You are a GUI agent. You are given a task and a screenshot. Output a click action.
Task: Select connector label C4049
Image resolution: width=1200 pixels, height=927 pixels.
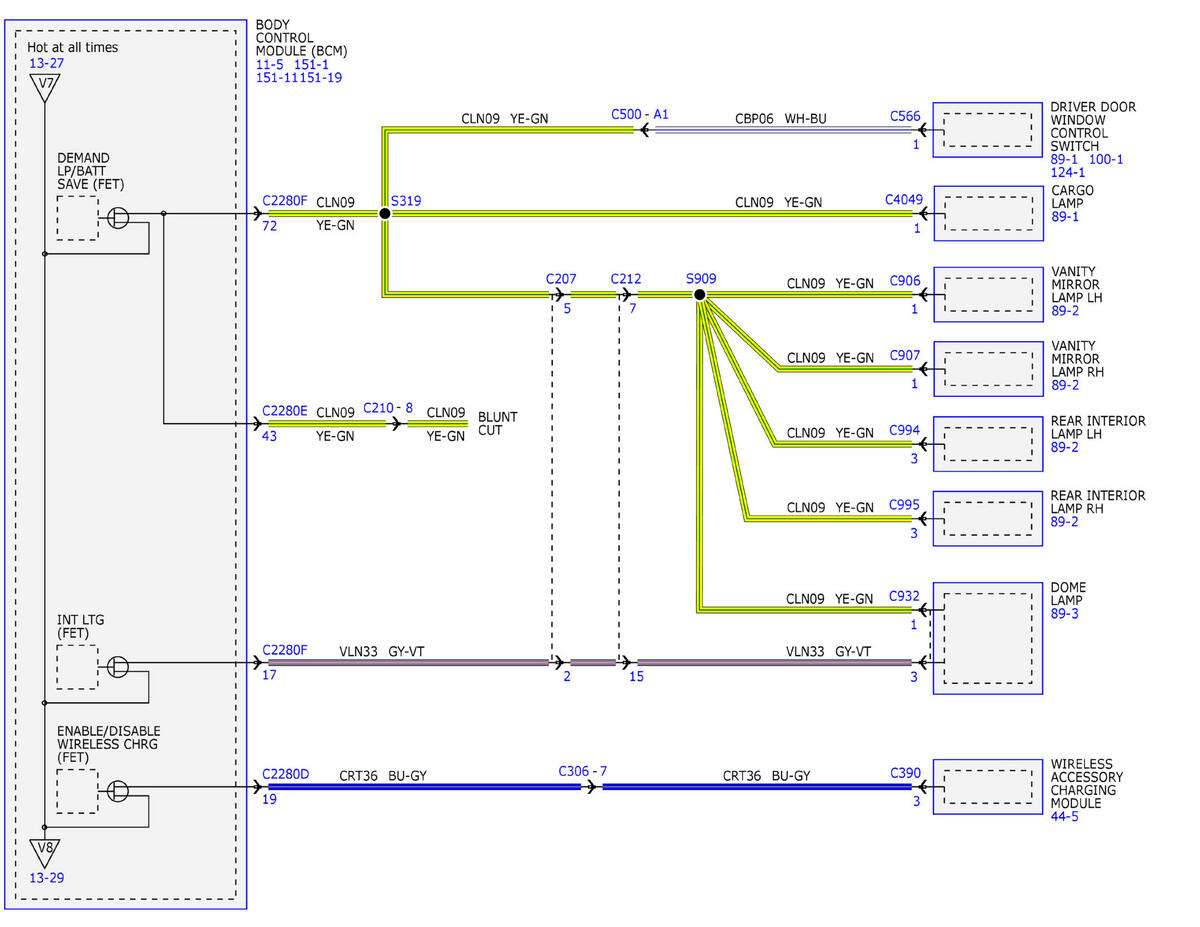click(903, 200)
